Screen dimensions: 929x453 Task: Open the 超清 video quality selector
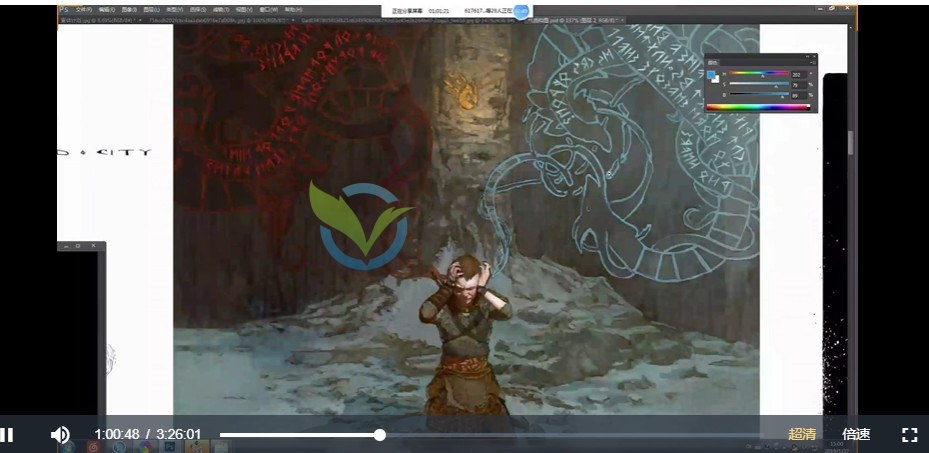click(x=802, y=435)
